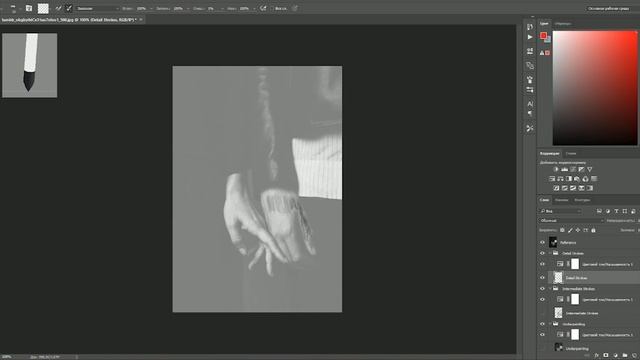The image size is (640, 360).
Task: Hide the Intermediate Strokes group
Action: coord(542,289)
